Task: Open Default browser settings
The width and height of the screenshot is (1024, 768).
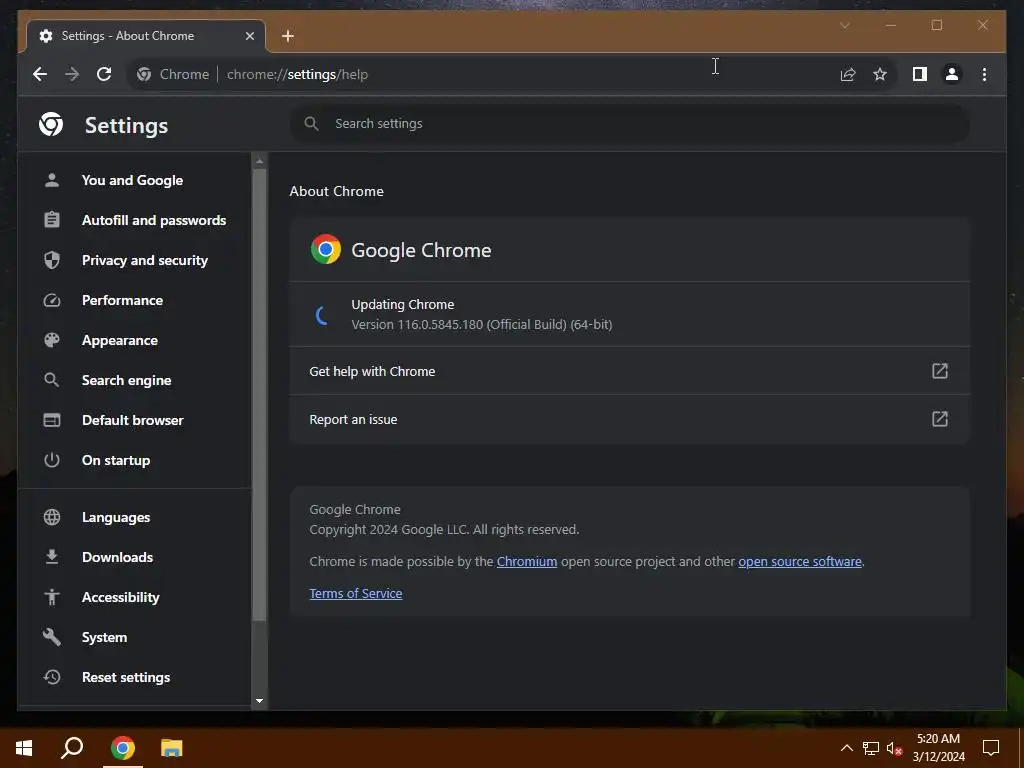Action: 133,420
